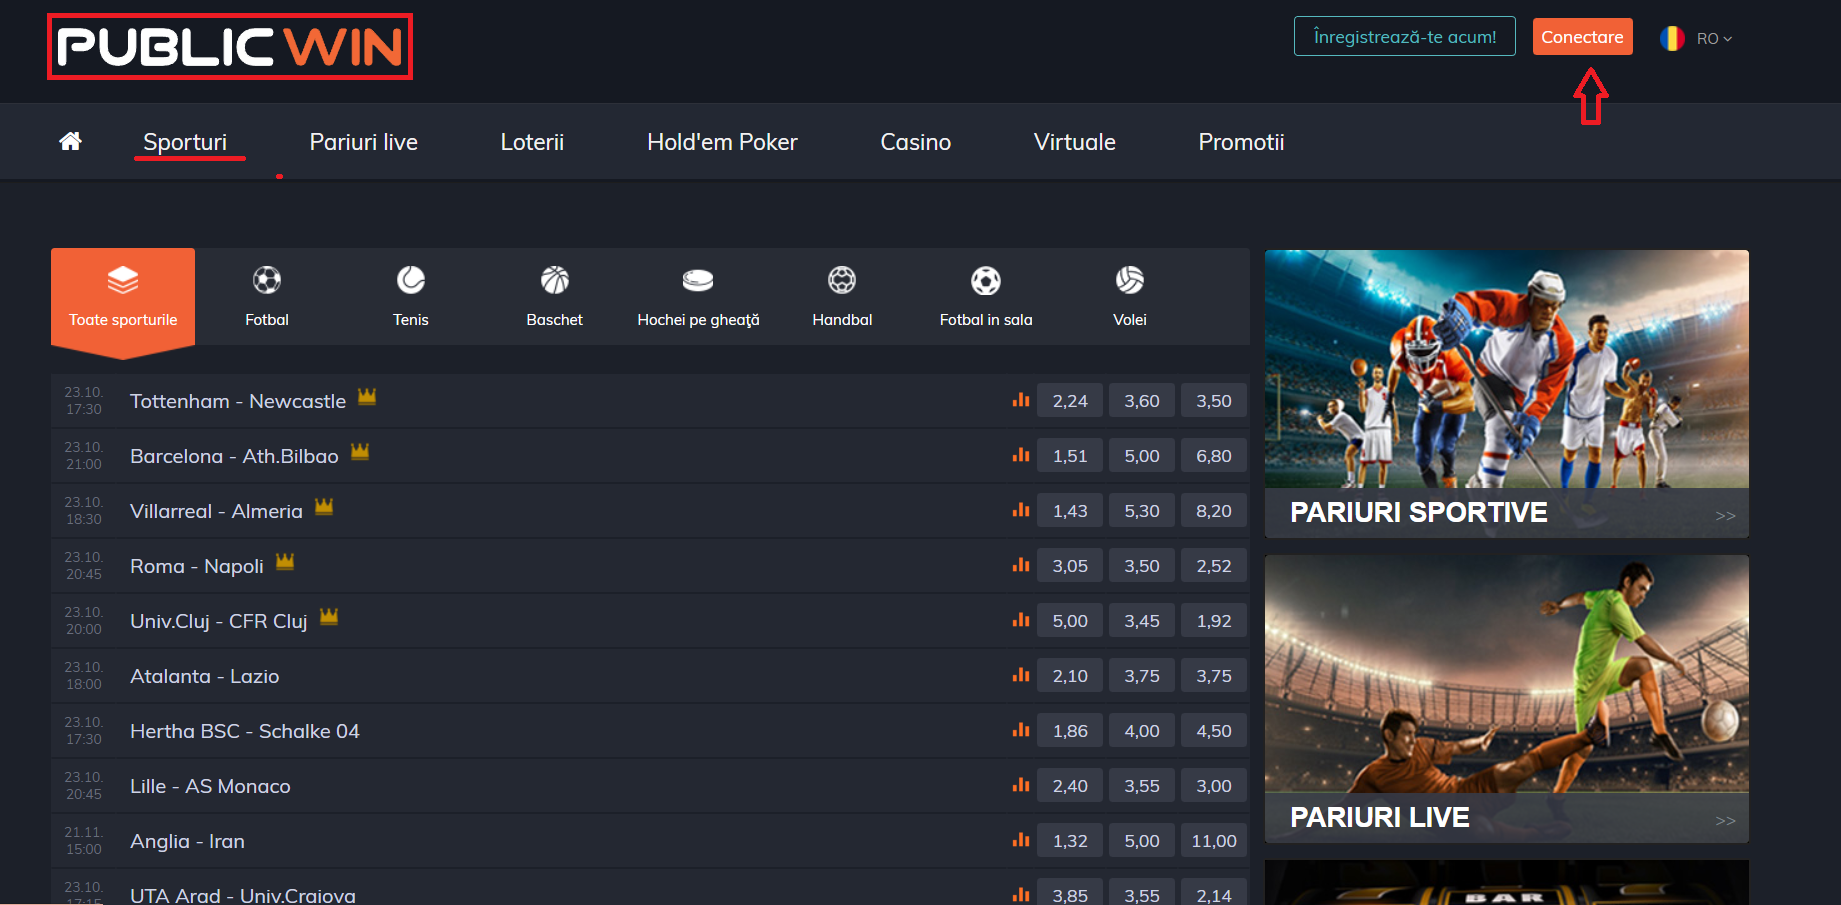Click the arrows on PARIURI LIVE banner

(x=1725, y=821)
